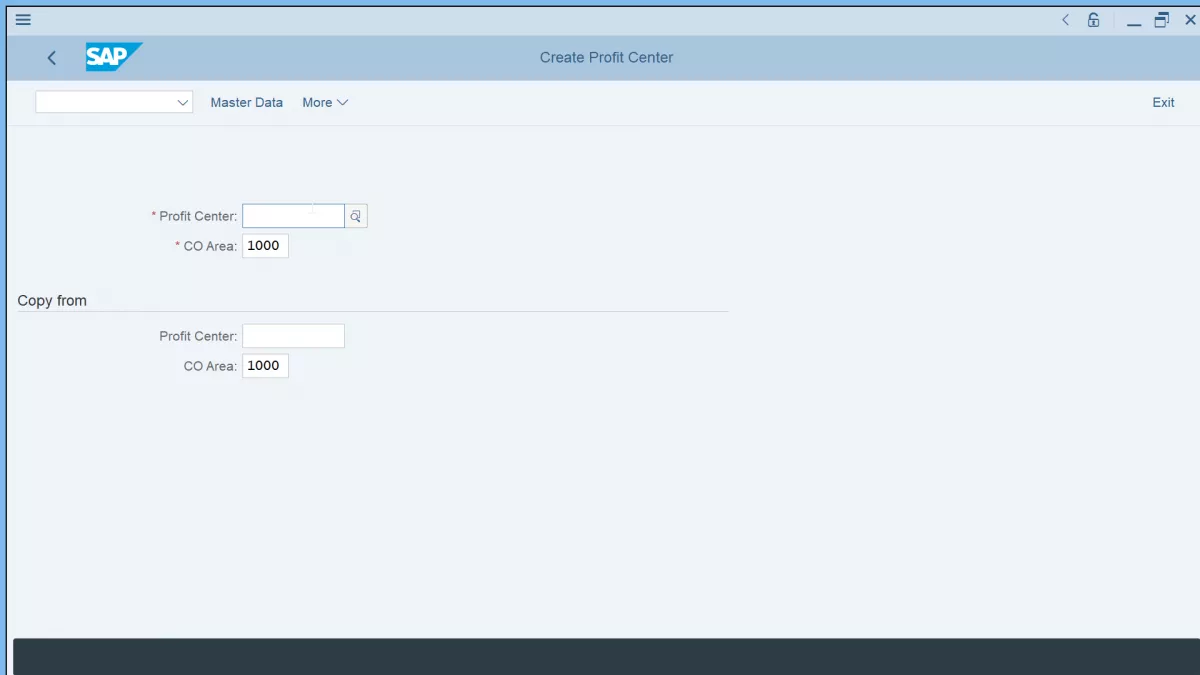Expand the More menu
1200x675 pixels.
pos(325,102)
